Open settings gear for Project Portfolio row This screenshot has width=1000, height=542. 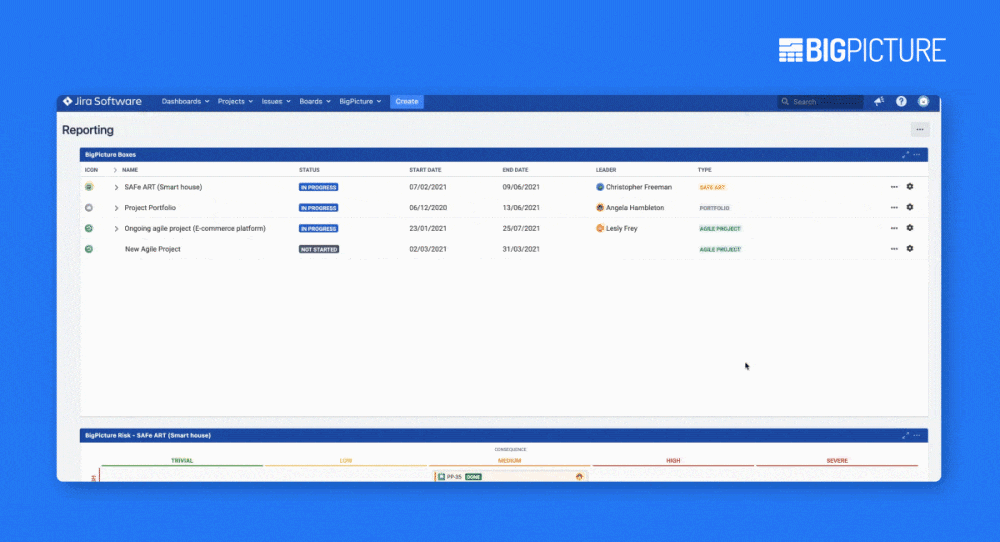coord(910,207)
